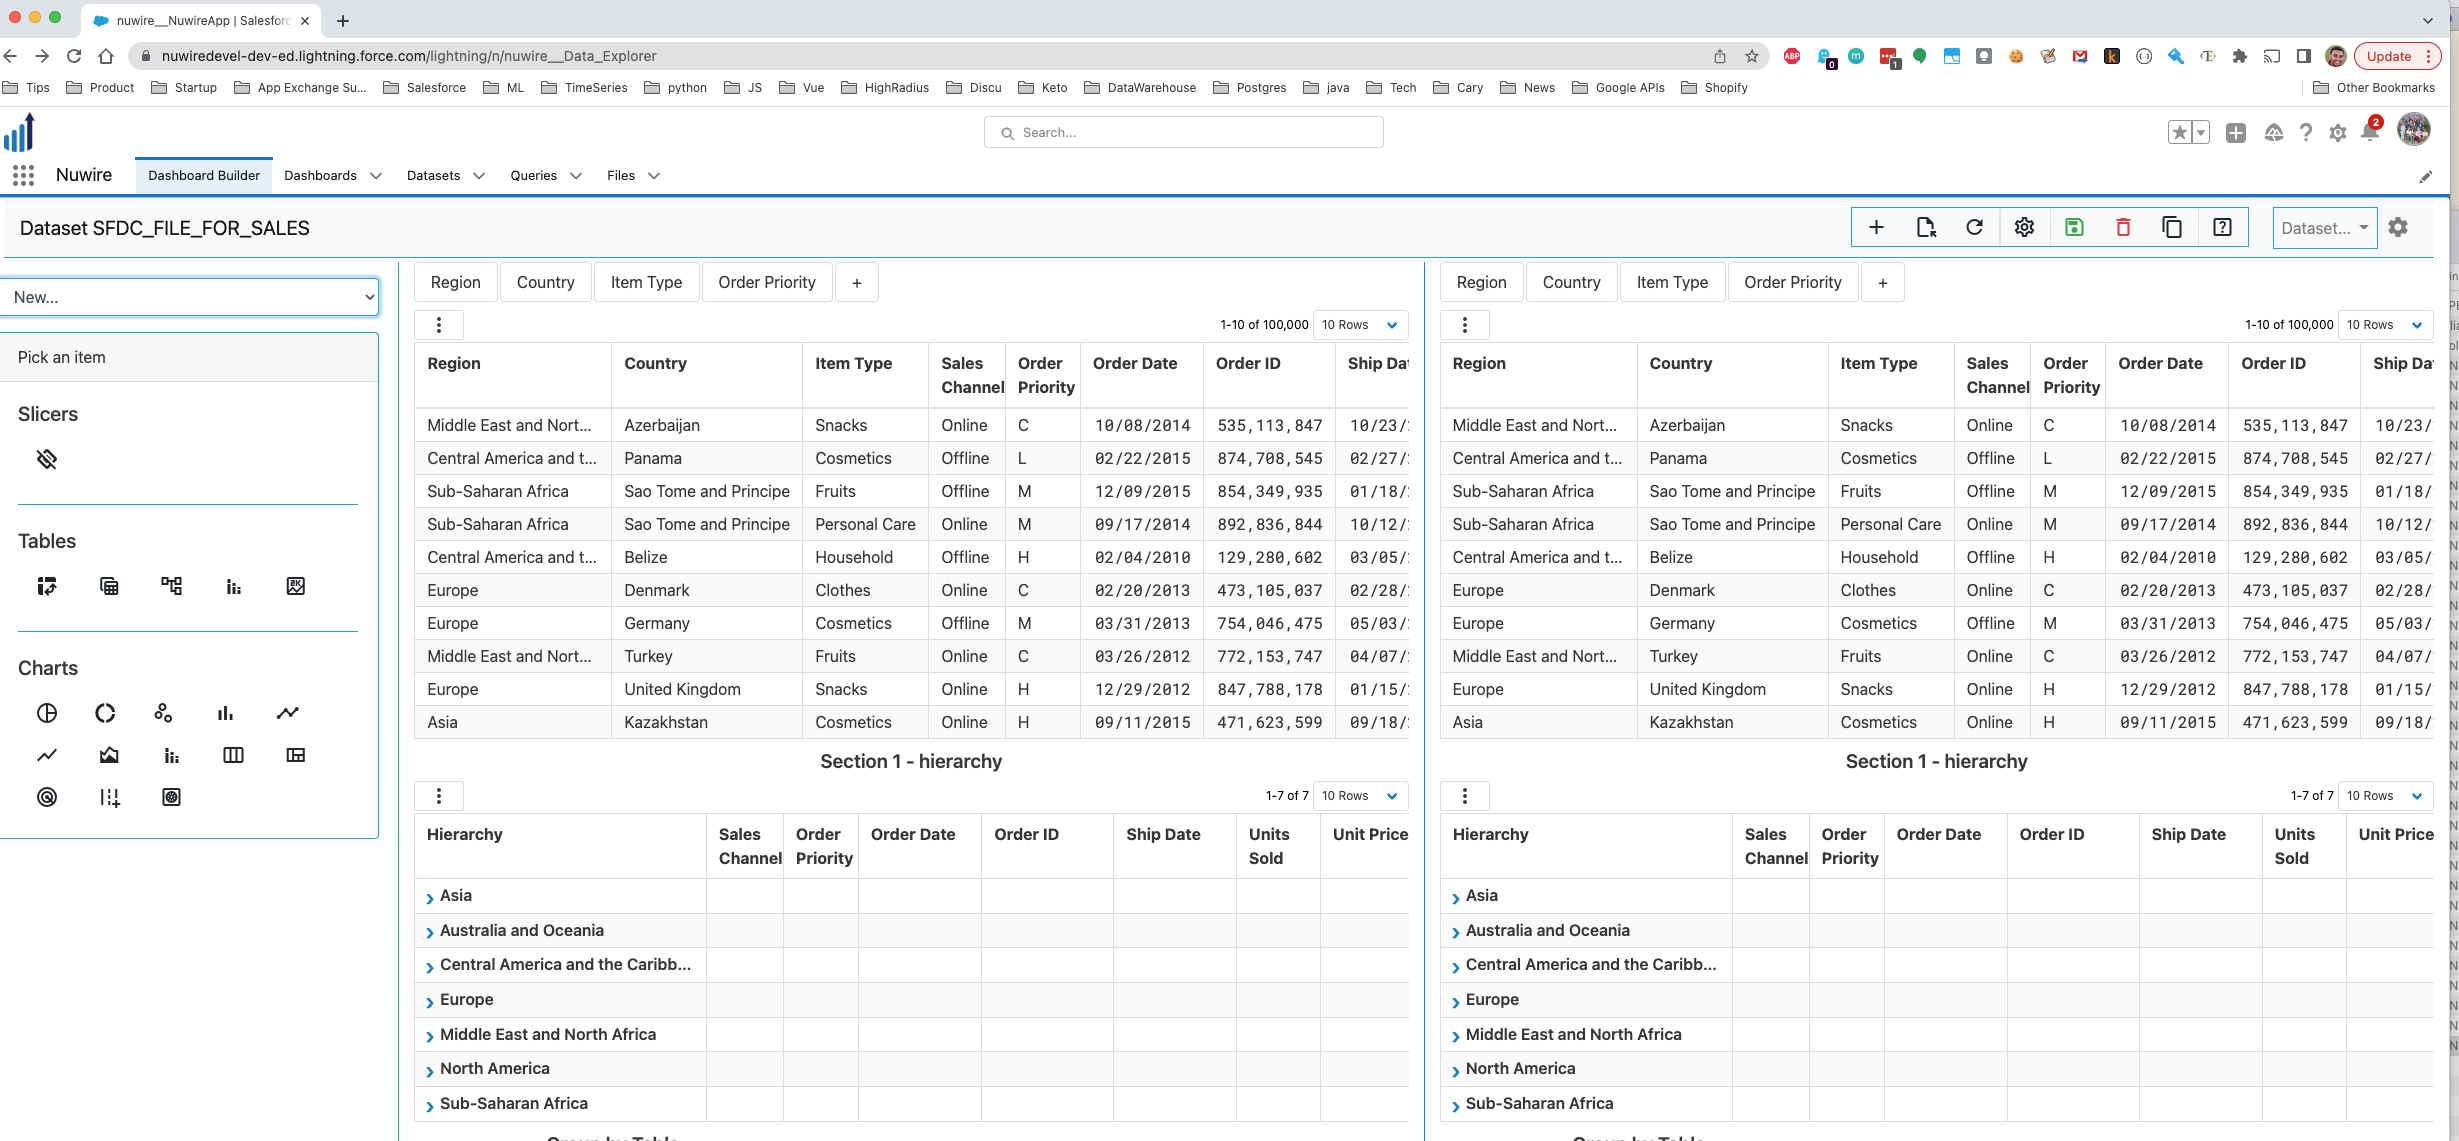Add line chart with markers

(x=288, y=713)
